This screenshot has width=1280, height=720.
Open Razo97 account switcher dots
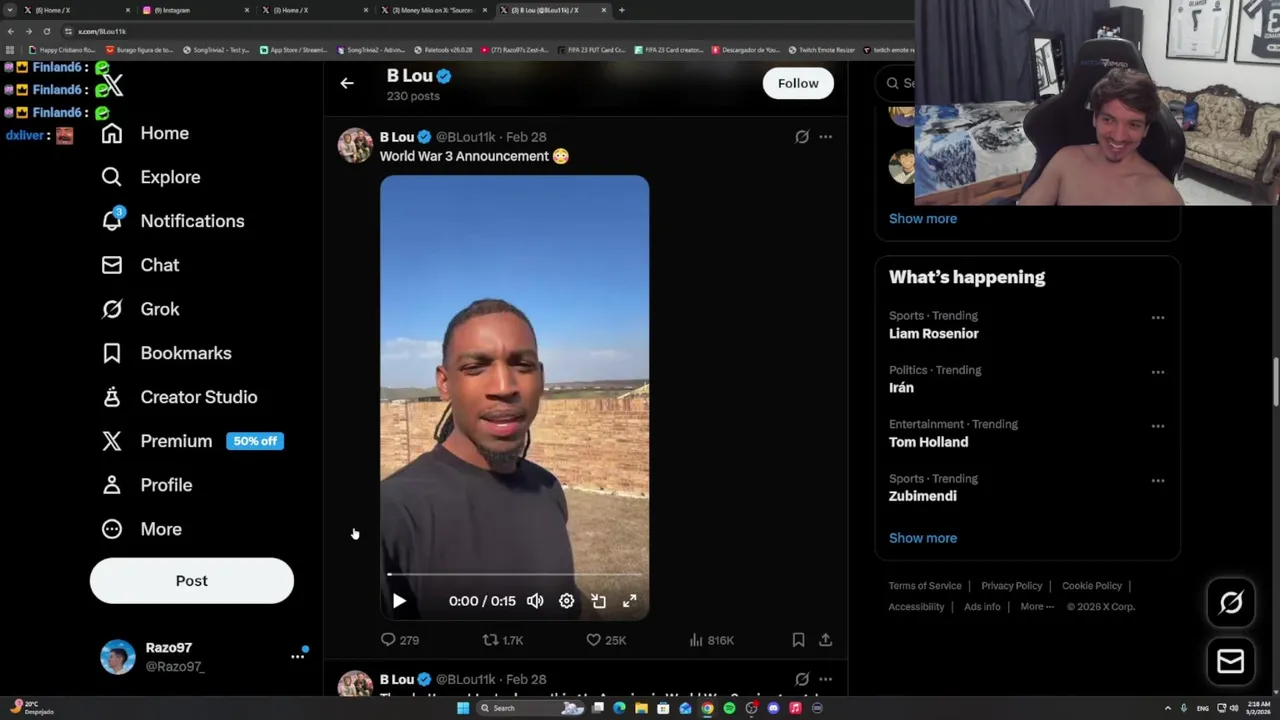[x=297, y=657]
